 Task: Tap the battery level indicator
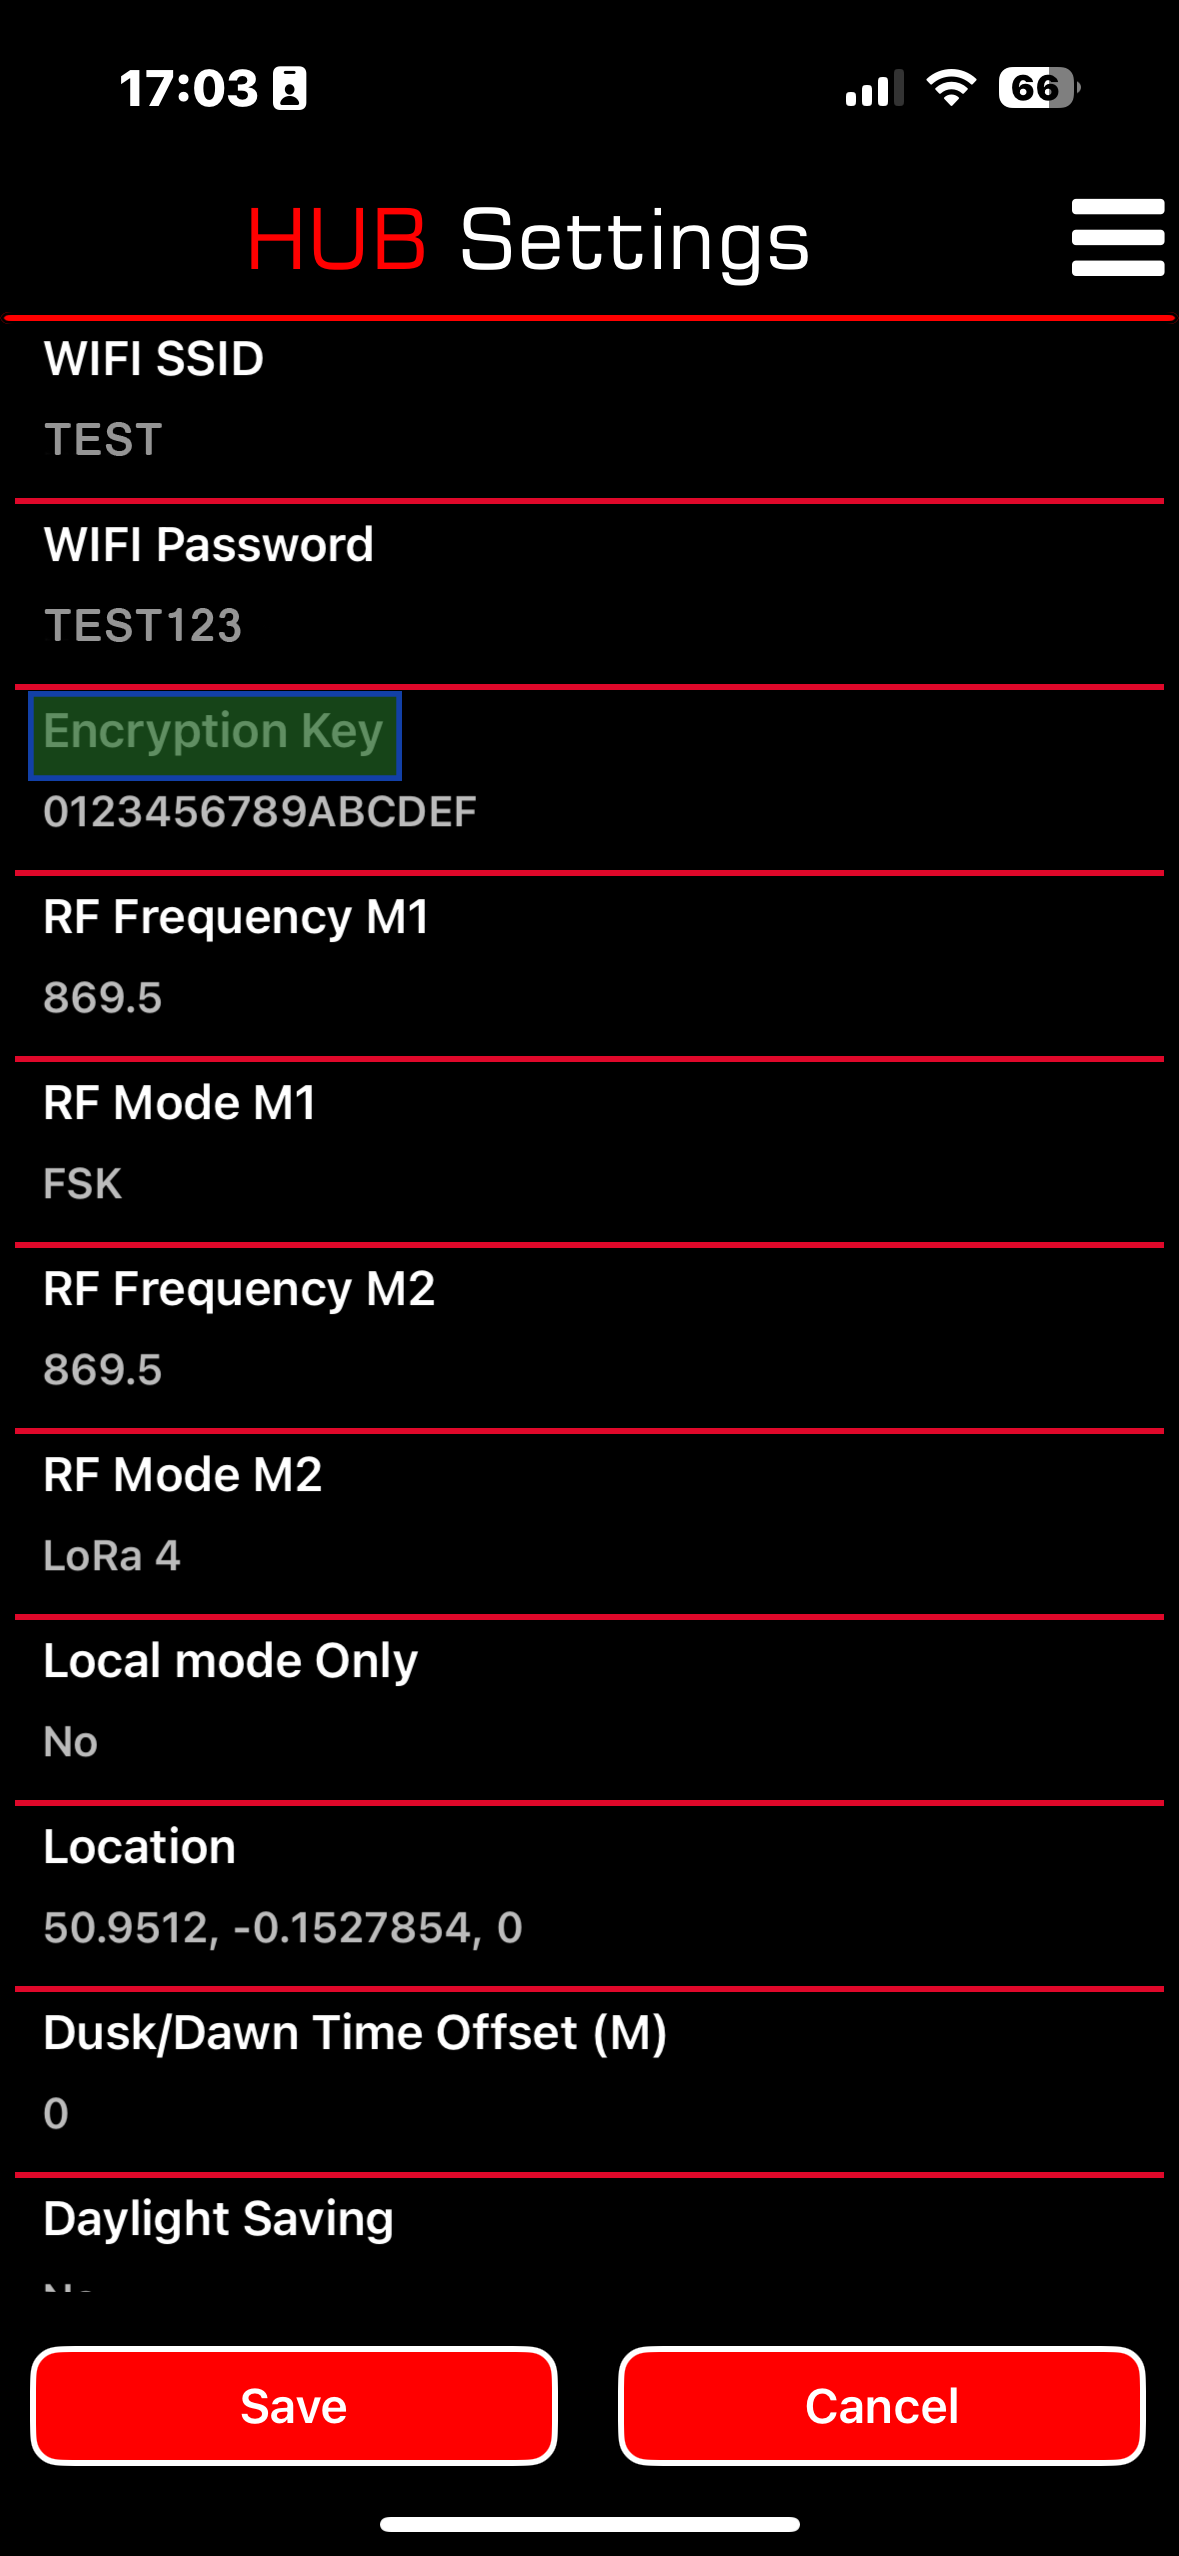pyautogui.click(x=1039, y=88)
